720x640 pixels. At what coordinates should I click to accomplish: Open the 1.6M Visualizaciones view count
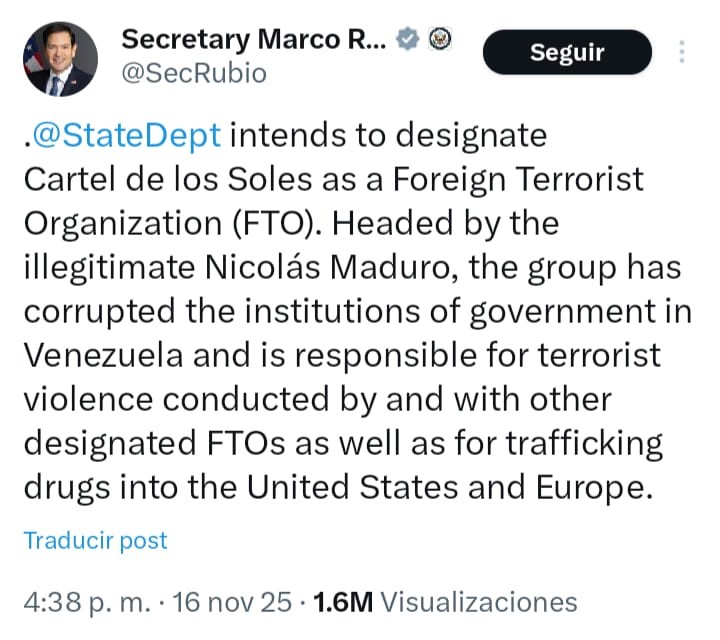pyautogui.click(x=445, y=603)
